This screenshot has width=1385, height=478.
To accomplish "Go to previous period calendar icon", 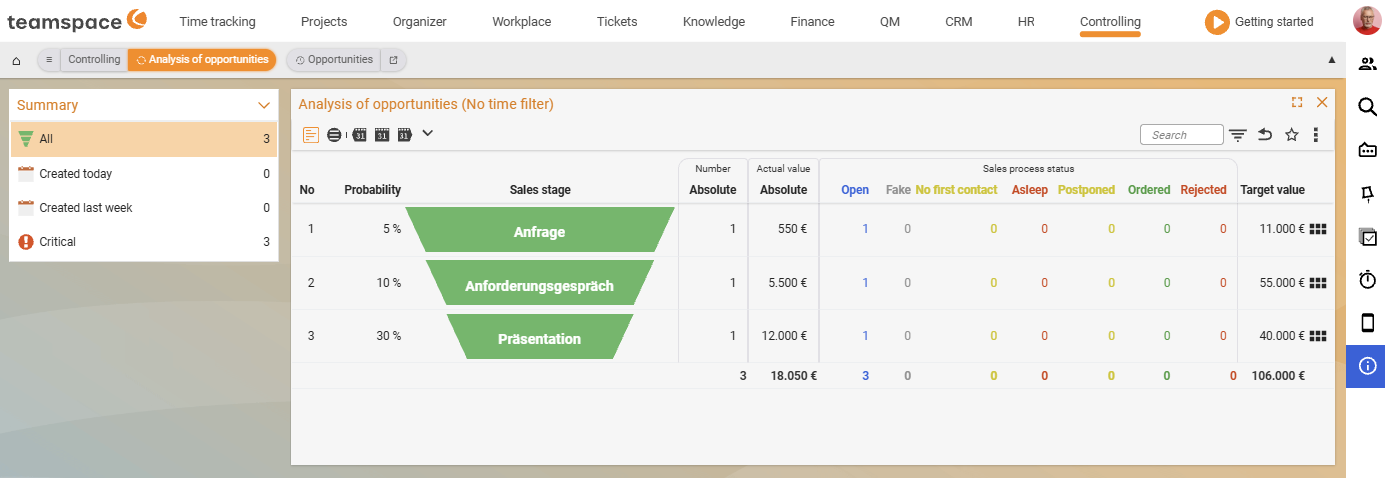I will point(360,134).
